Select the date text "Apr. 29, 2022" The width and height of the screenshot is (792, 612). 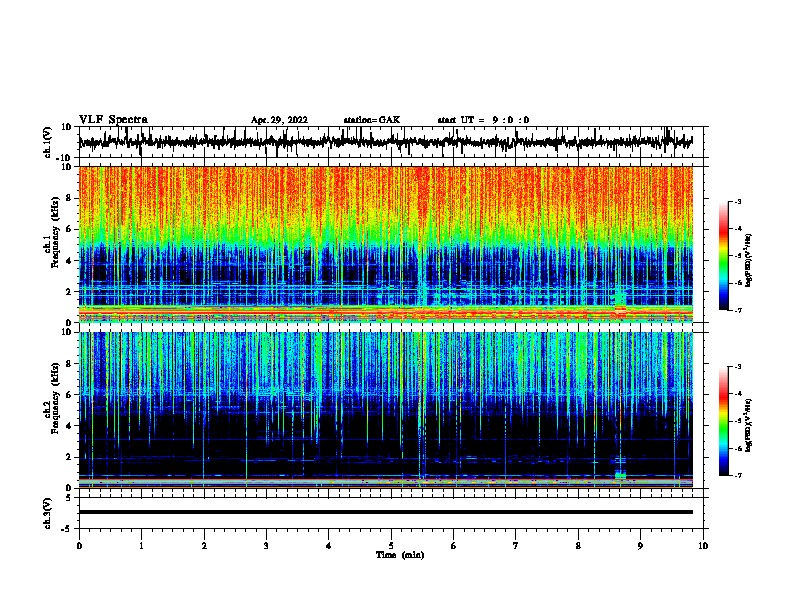click(x=279, y=120)
